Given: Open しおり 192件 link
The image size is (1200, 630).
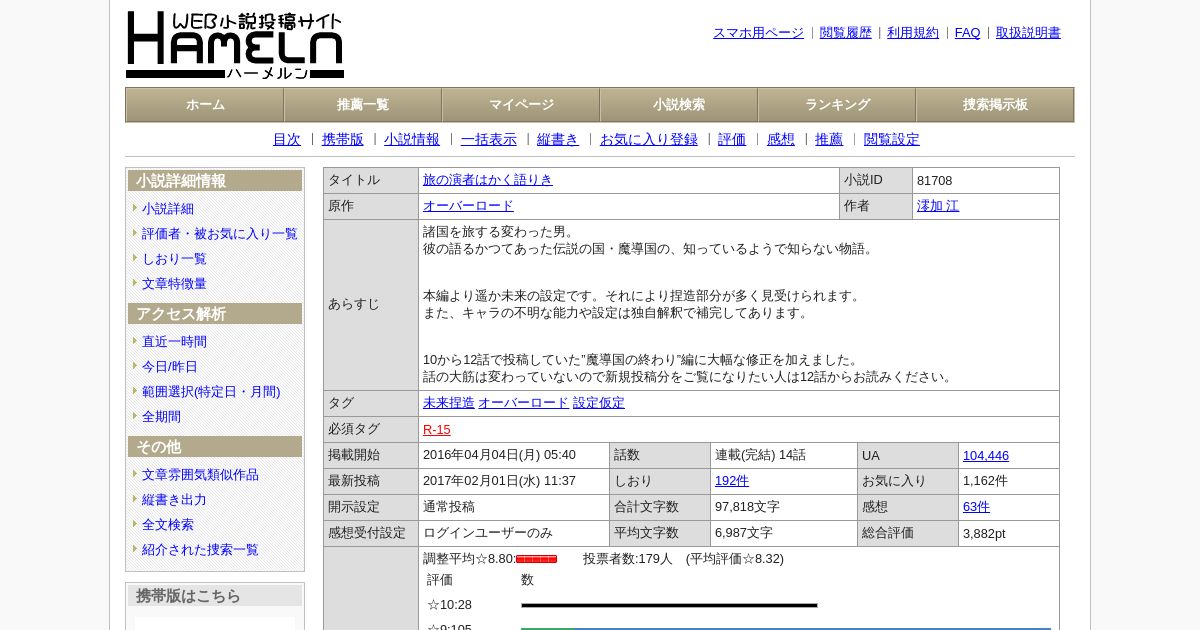Looking at the screenshot, I should pos(732,481).
